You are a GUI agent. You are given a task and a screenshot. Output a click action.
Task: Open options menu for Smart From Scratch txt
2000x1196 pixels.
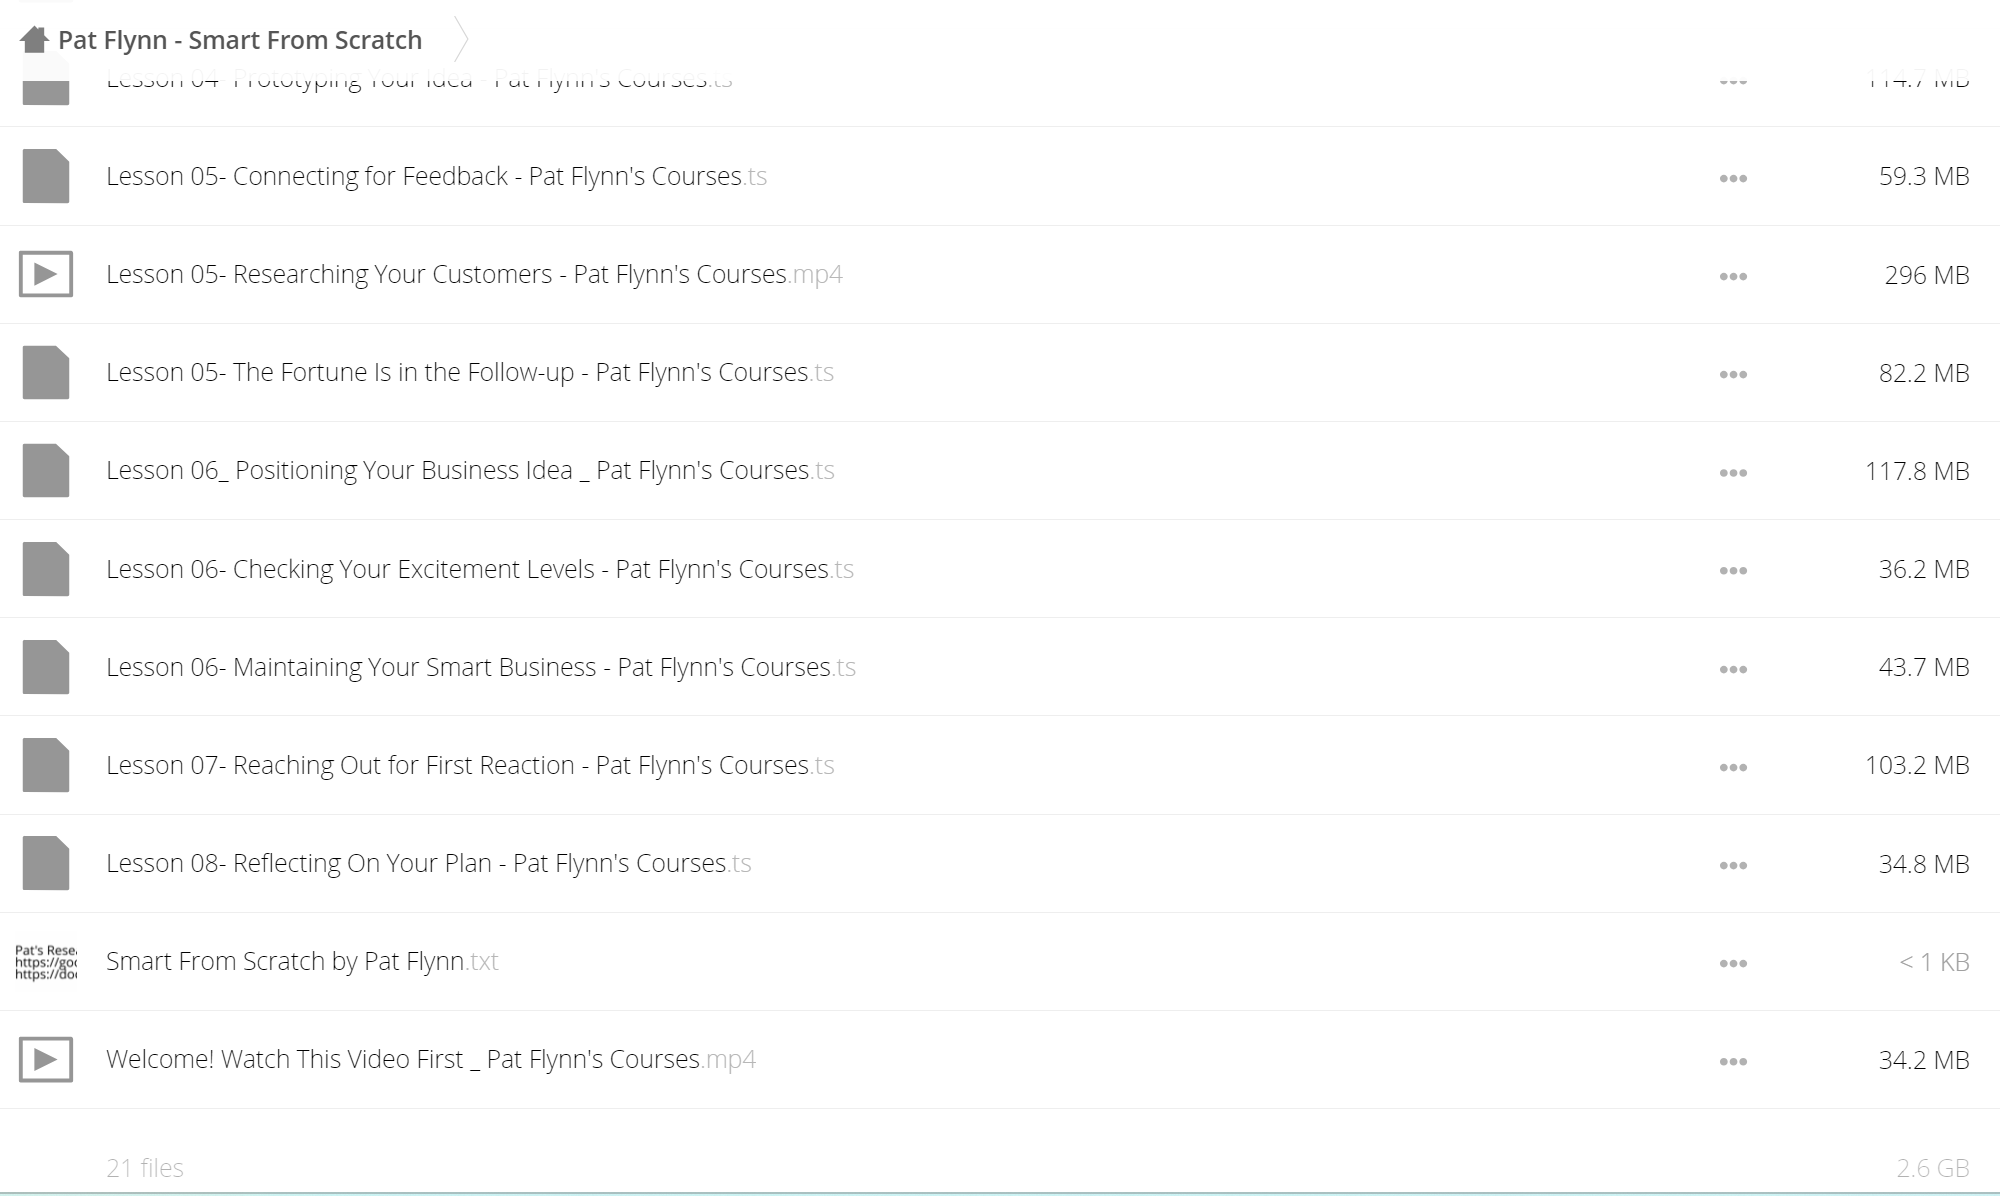(x=1733, y=963)
